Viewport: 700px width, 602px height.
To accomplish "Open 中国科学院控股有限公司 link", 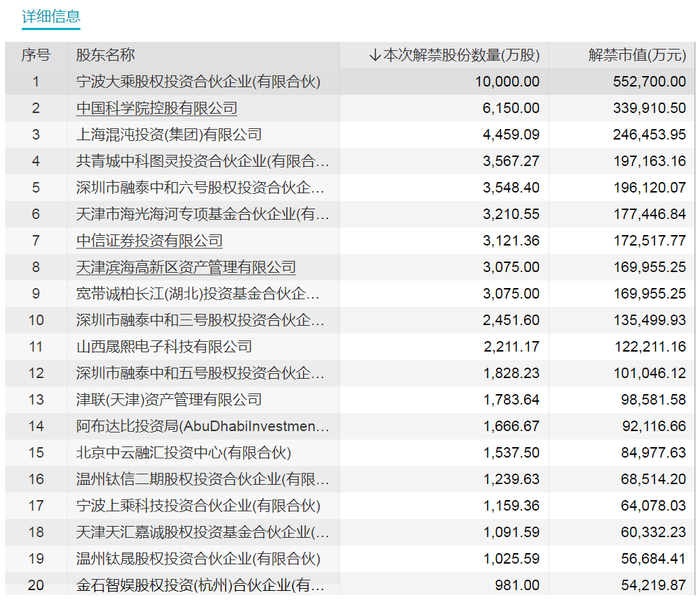I will click(x=157, y=108).
